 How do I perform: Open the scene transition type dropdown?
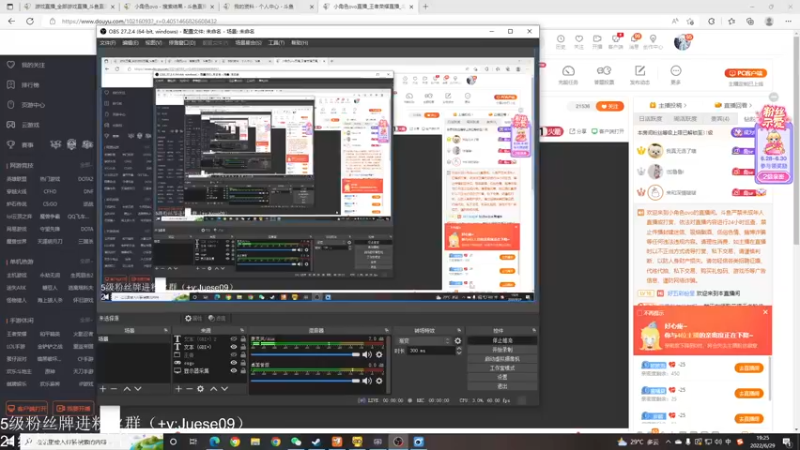coord(424,341)
